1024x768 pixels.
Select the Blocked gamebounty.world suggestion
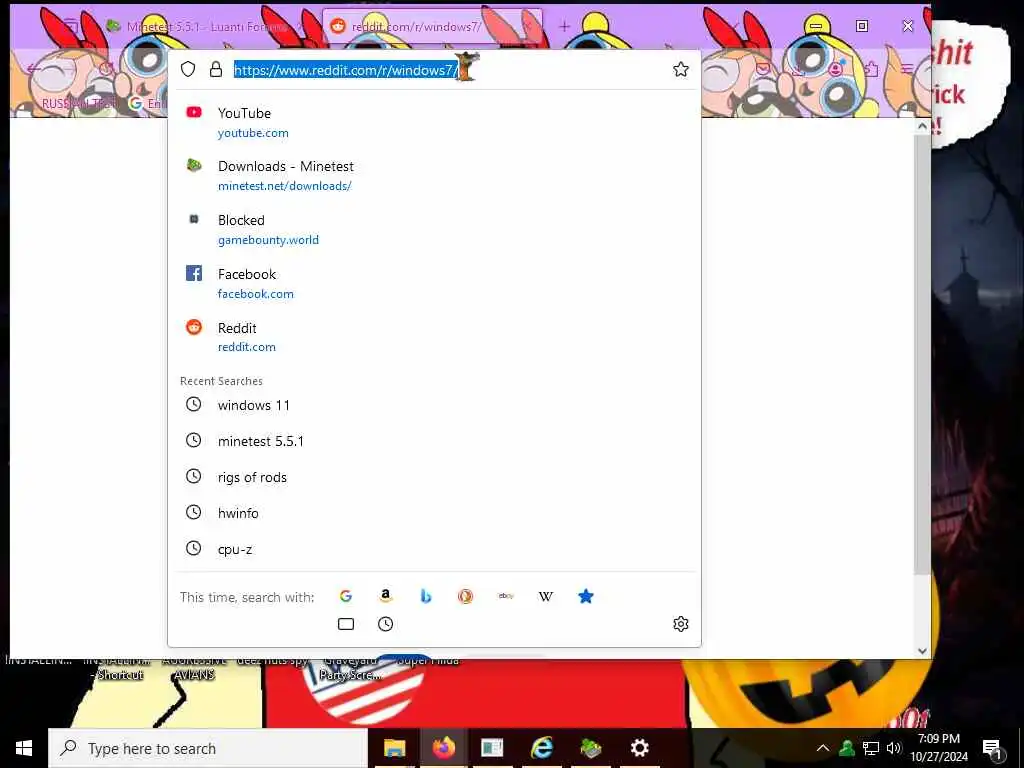point(434,229)
